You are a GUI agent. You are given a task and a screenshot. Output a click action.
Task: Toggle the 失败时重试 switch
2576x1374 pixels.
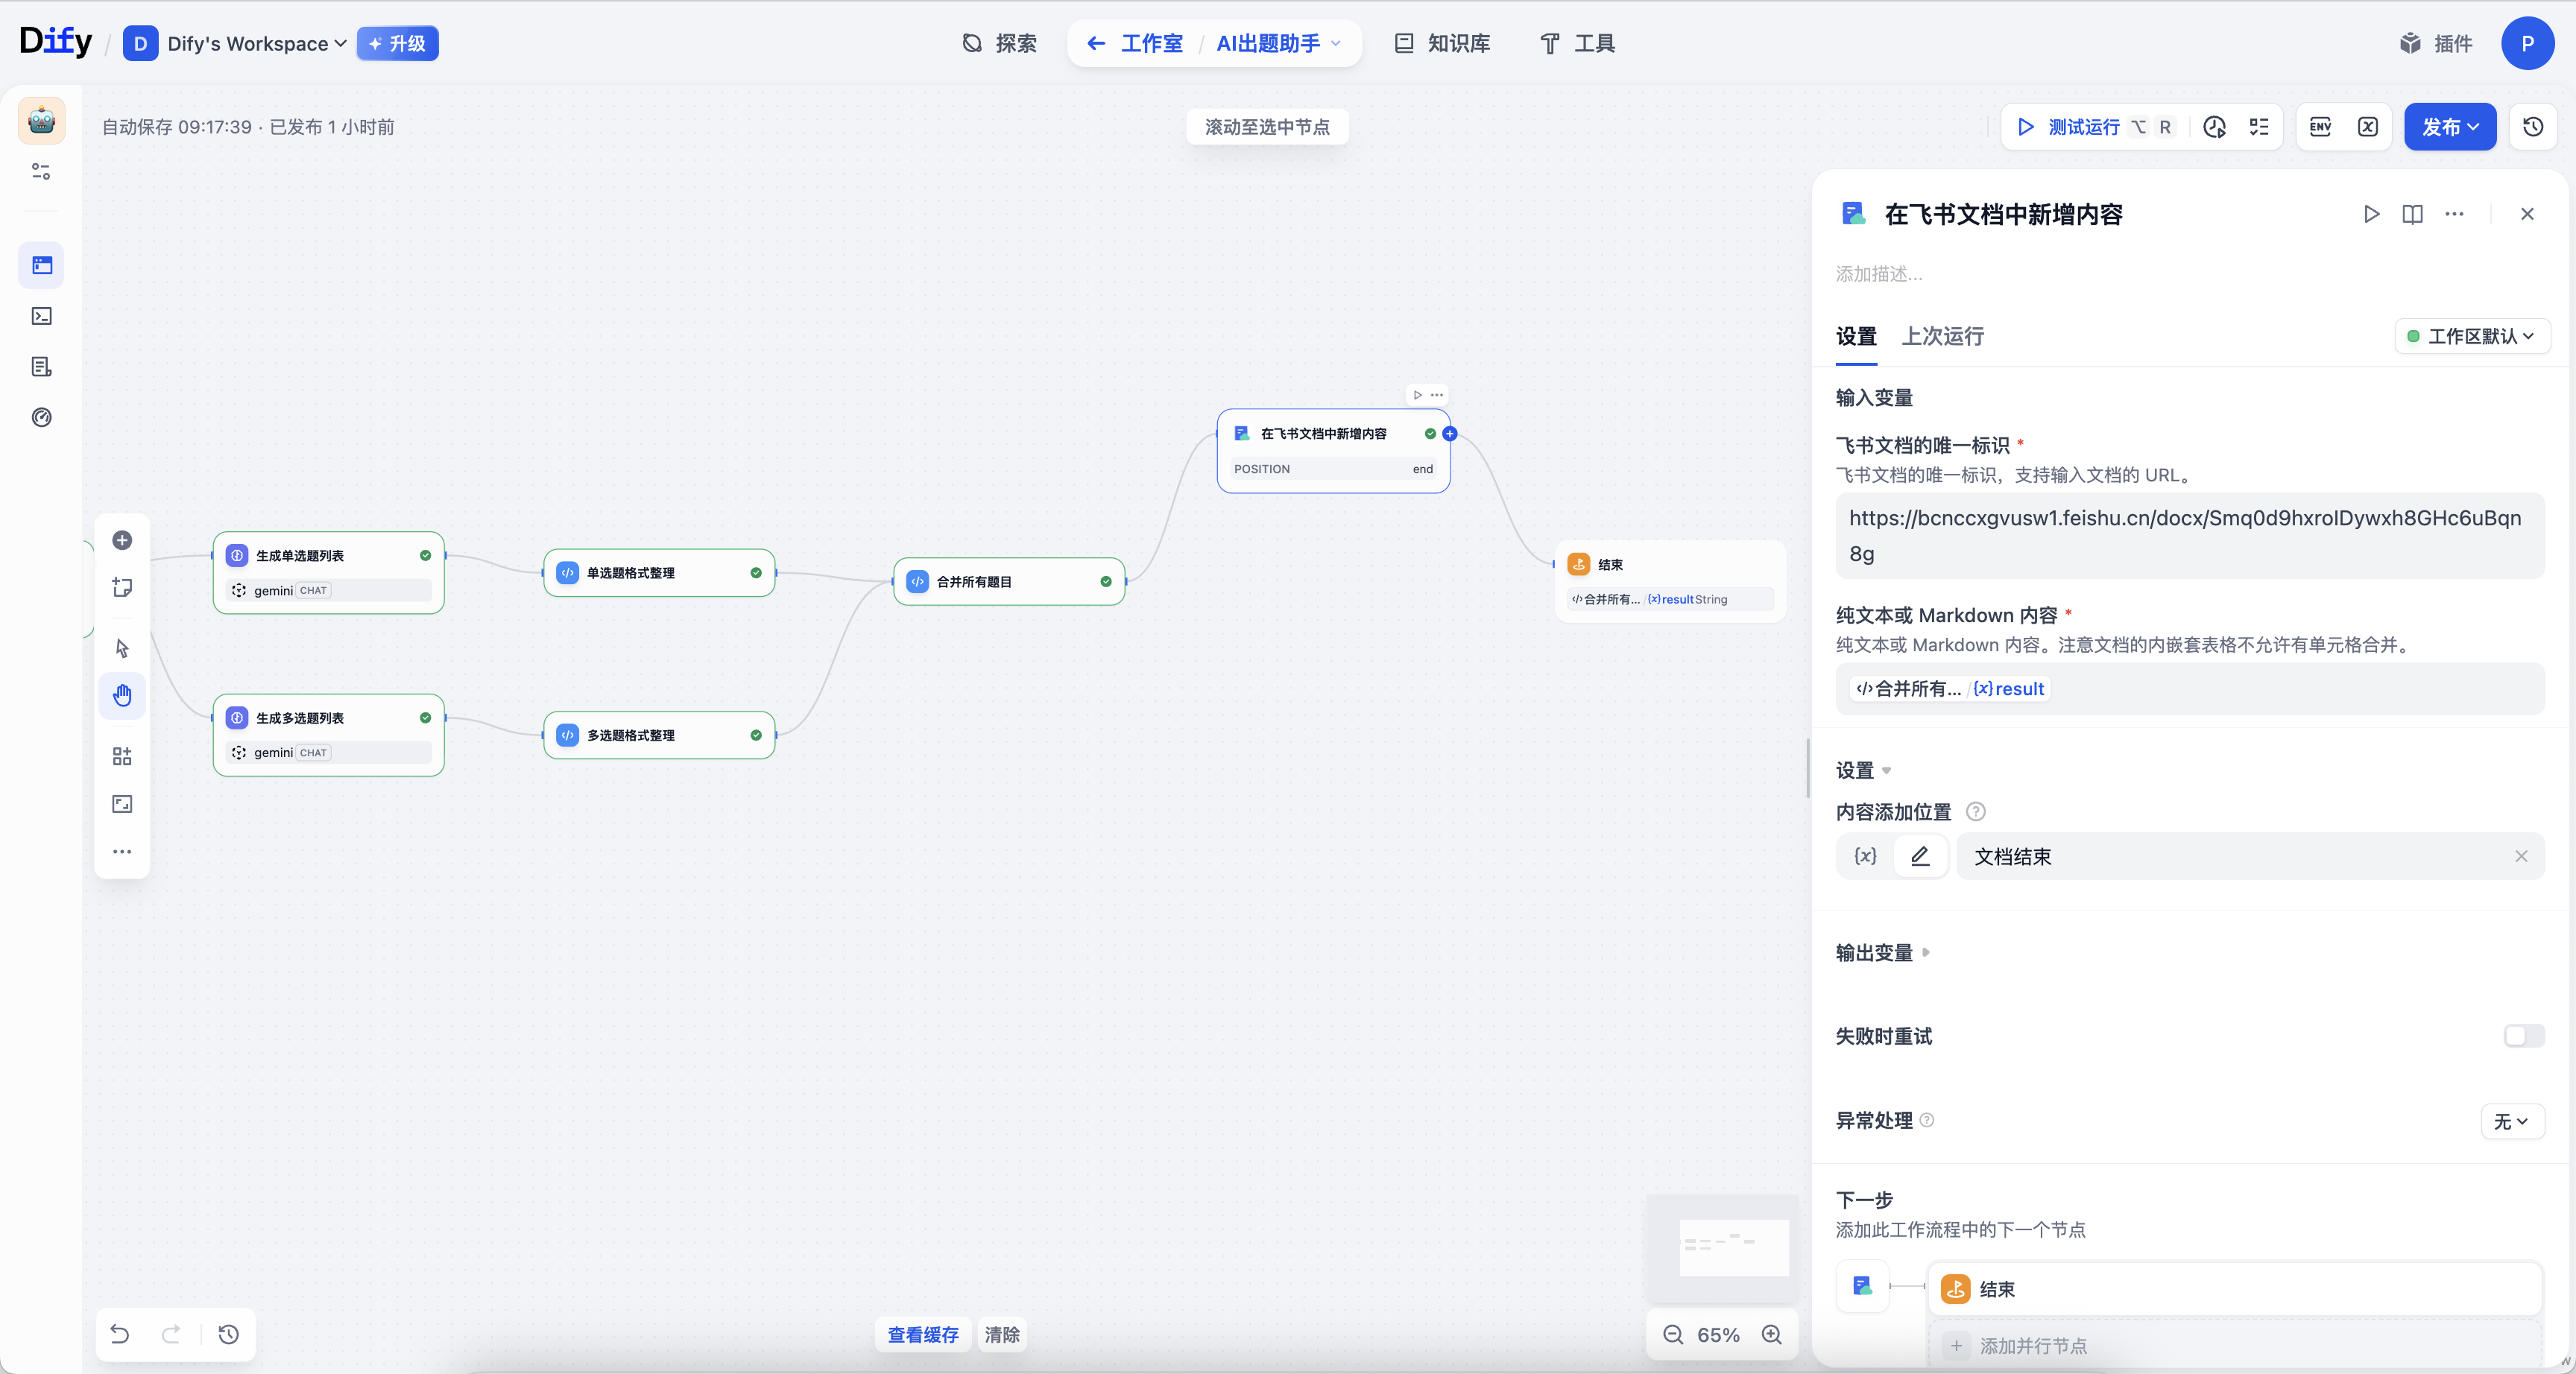[x=2523, y=1036]
